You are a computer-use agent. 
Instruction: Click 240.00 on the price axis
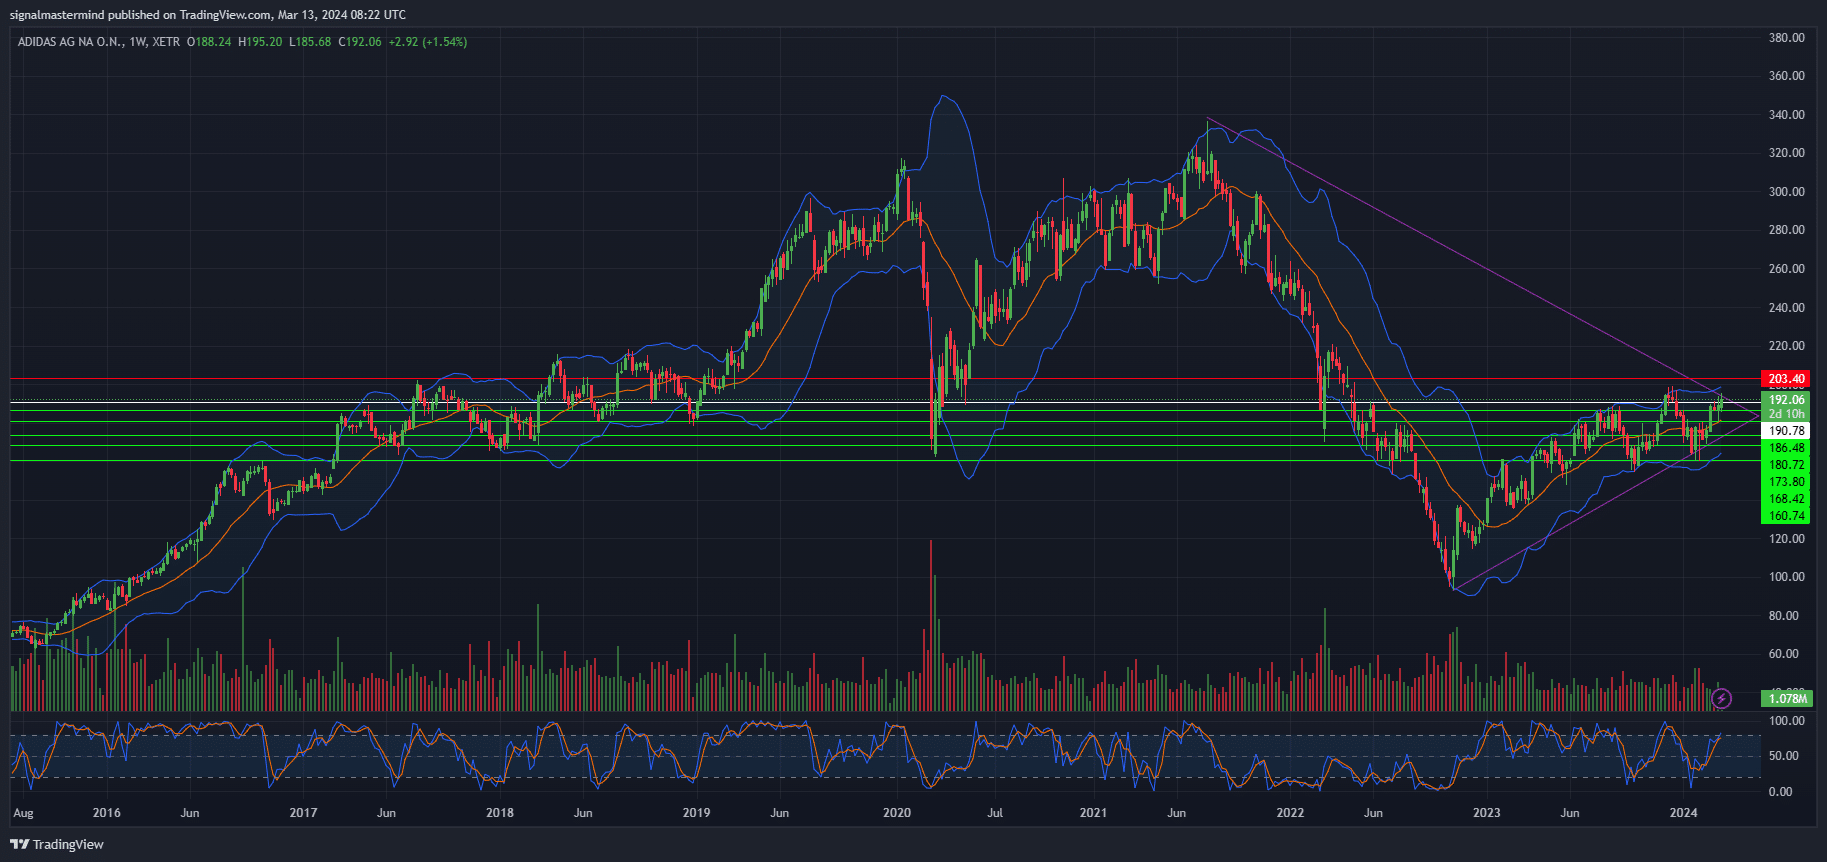coord(1786,308)
